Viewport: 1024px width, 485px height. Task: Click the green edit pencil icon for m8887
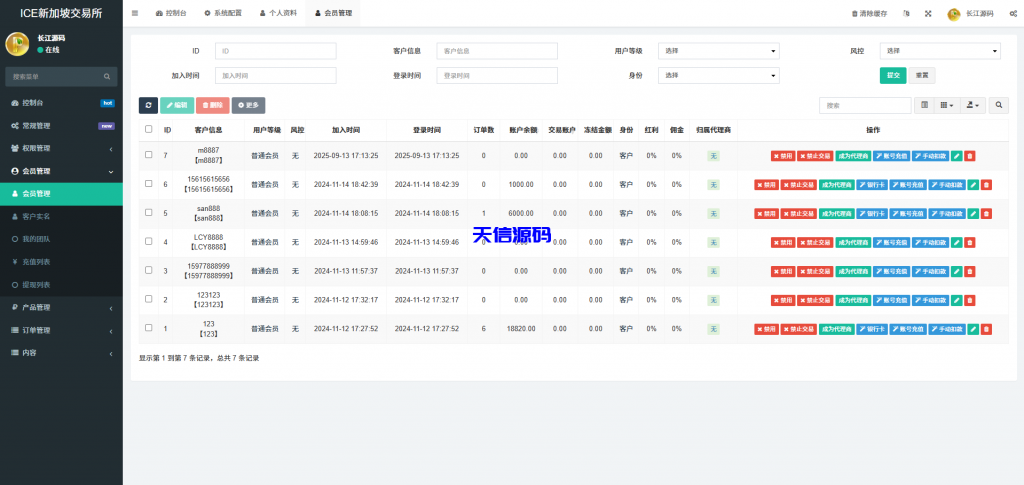tap(957, 156)
